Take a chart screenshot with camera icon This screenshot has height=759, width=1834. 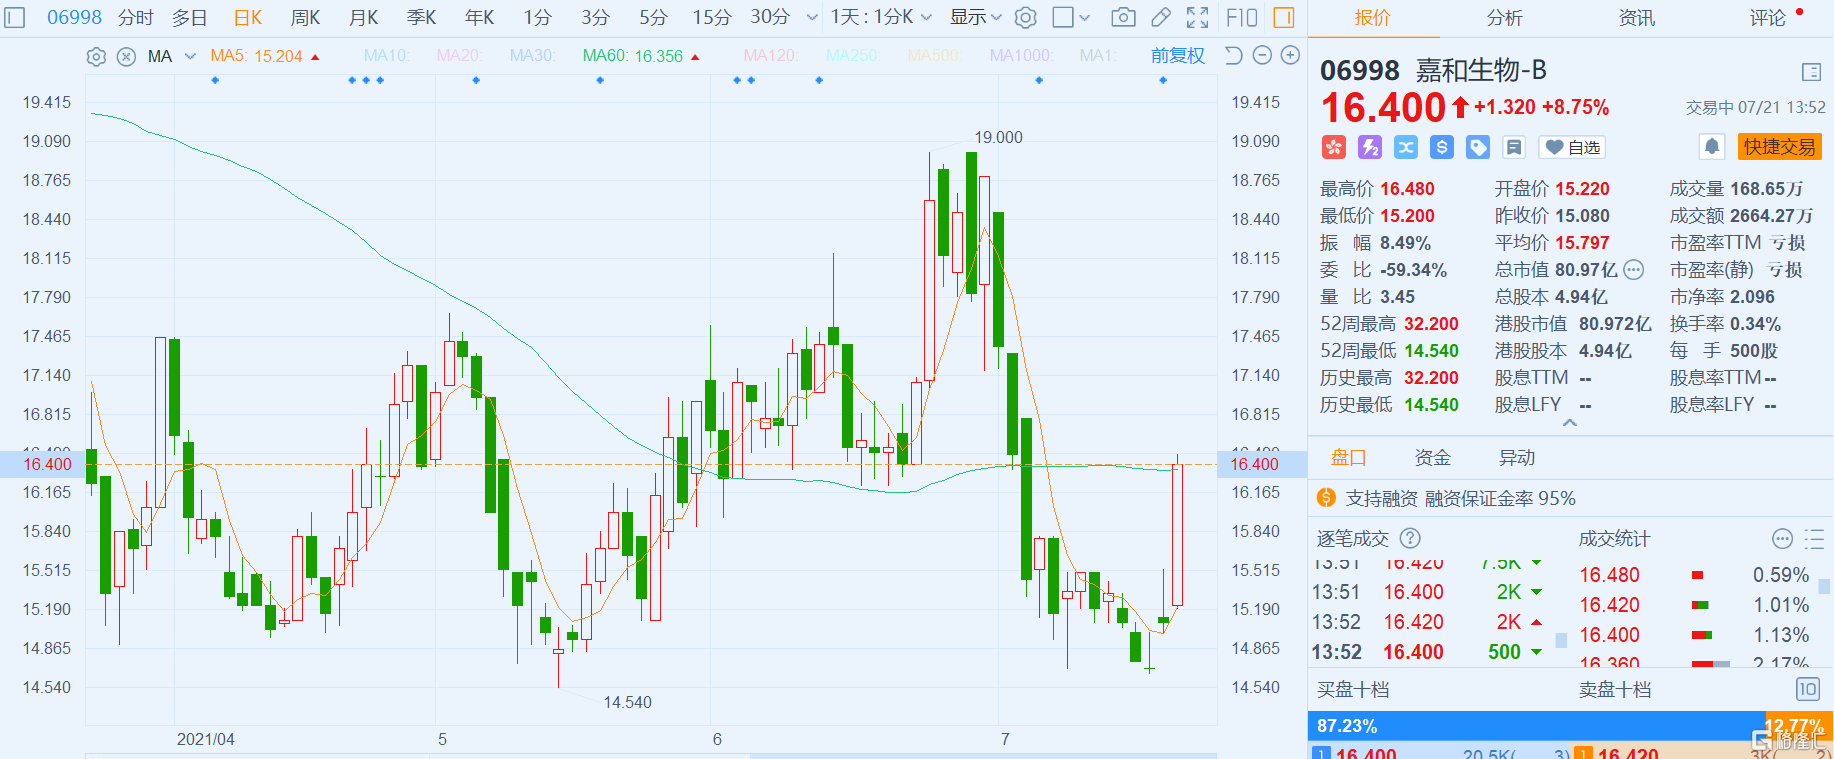coord(1123,17)
